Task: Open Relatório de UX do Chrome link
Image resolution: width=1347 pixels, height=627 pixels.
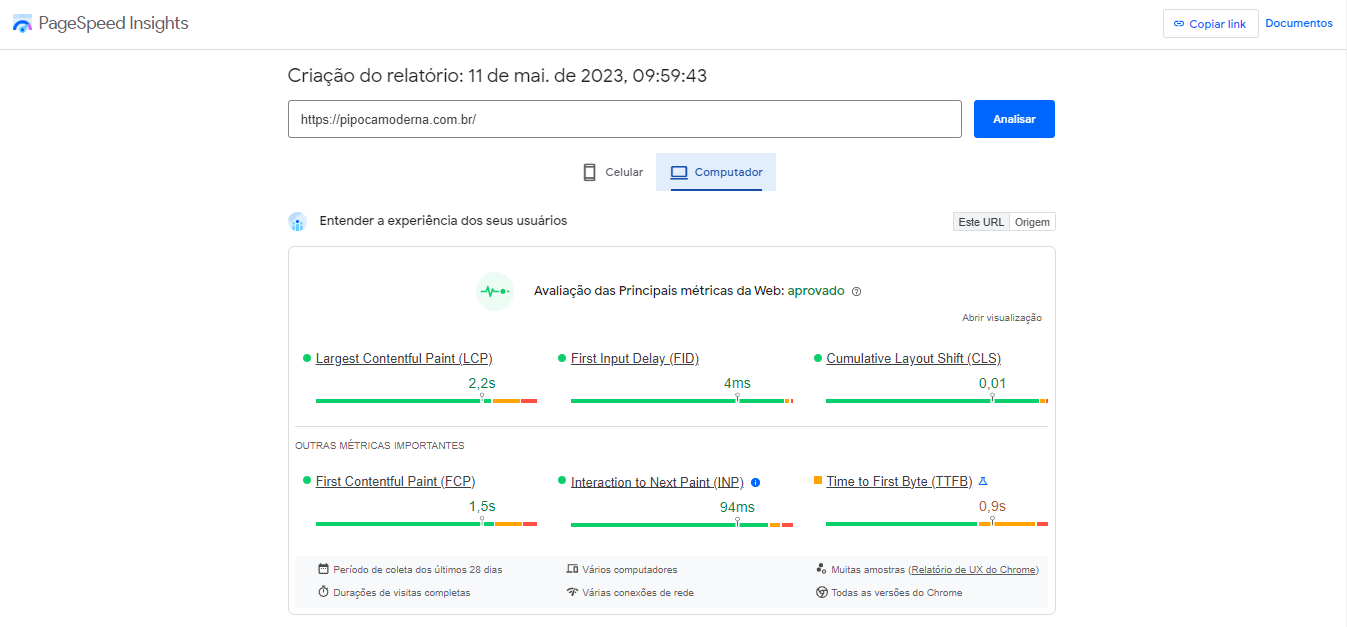Action: (974, 569)
